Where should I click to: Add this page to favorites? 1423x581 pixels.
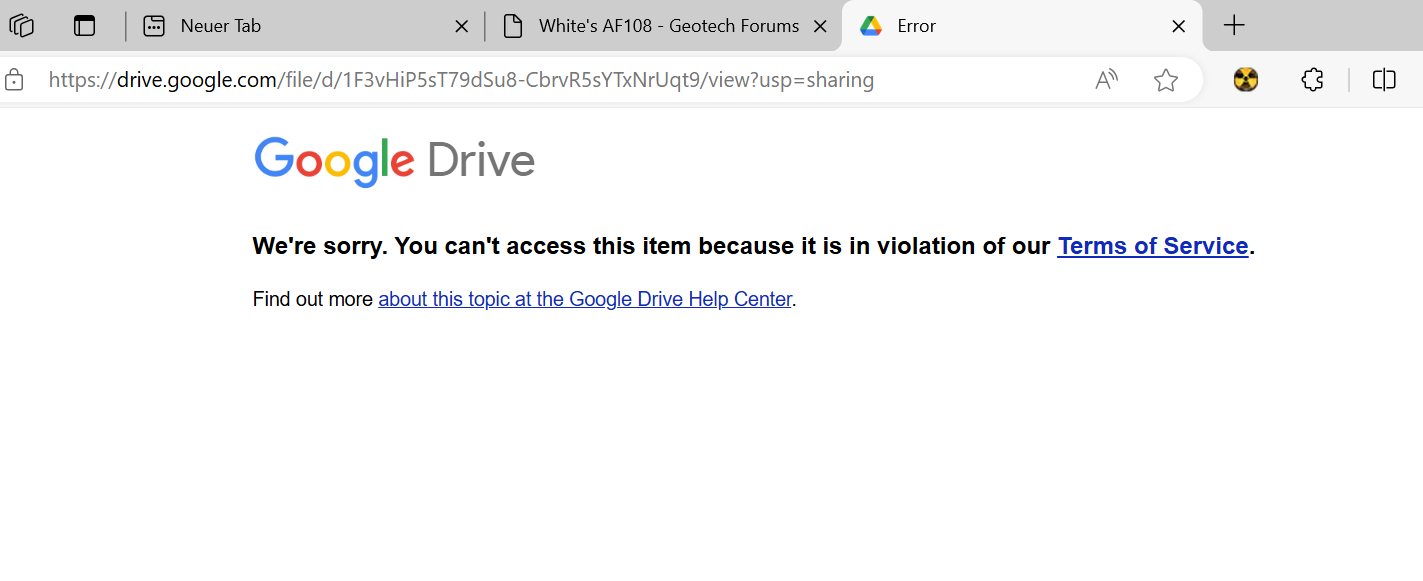[1166, 80]
